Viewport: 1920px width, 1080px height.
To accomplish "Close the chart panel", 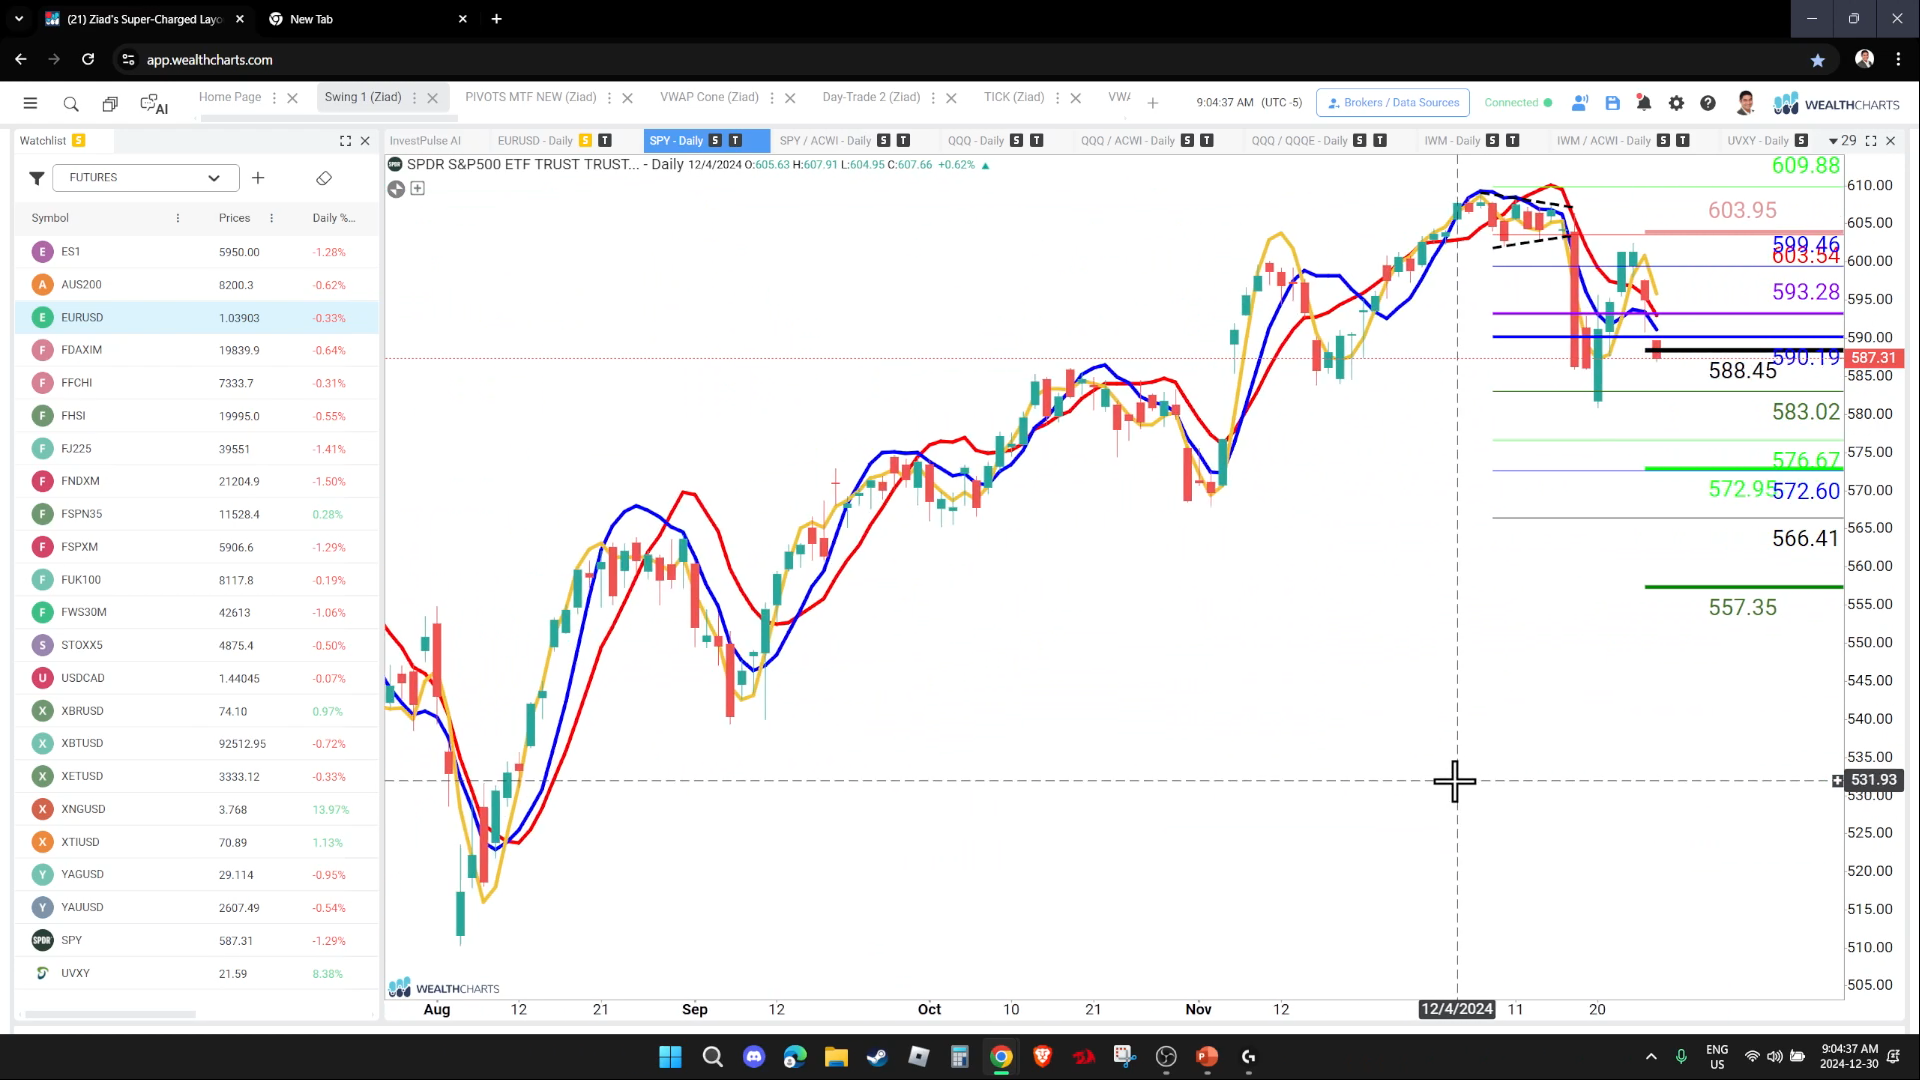I will point(1890,141).
